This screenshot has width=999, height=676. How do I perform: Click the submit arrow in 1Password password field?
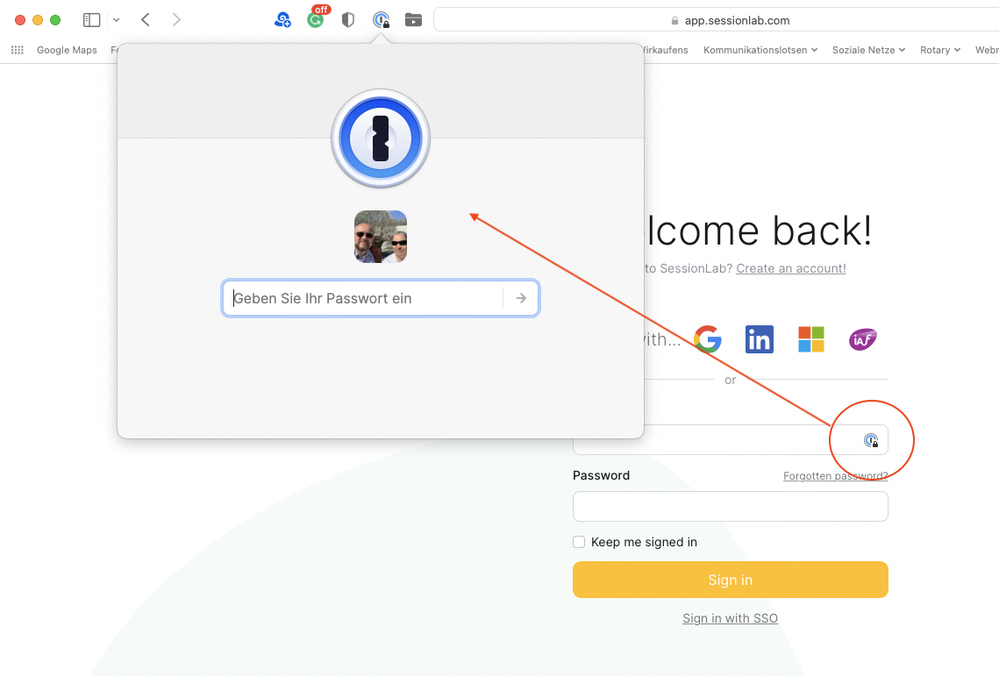click(x=521, y=298)
